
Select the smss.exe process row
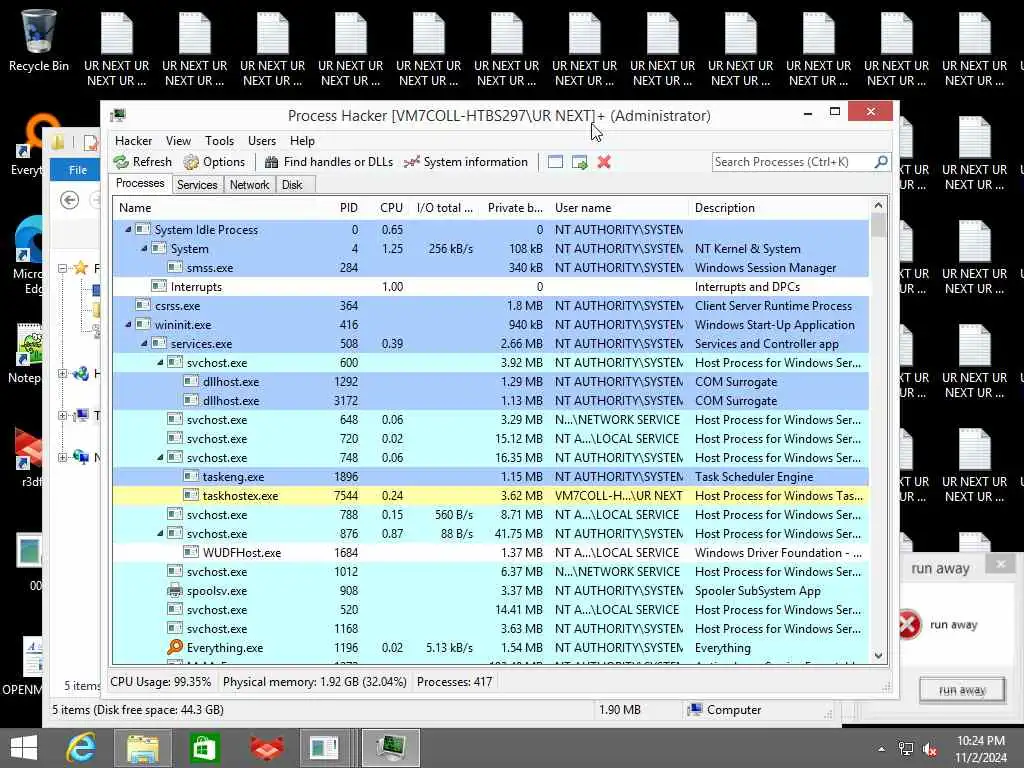click(491, 268)
